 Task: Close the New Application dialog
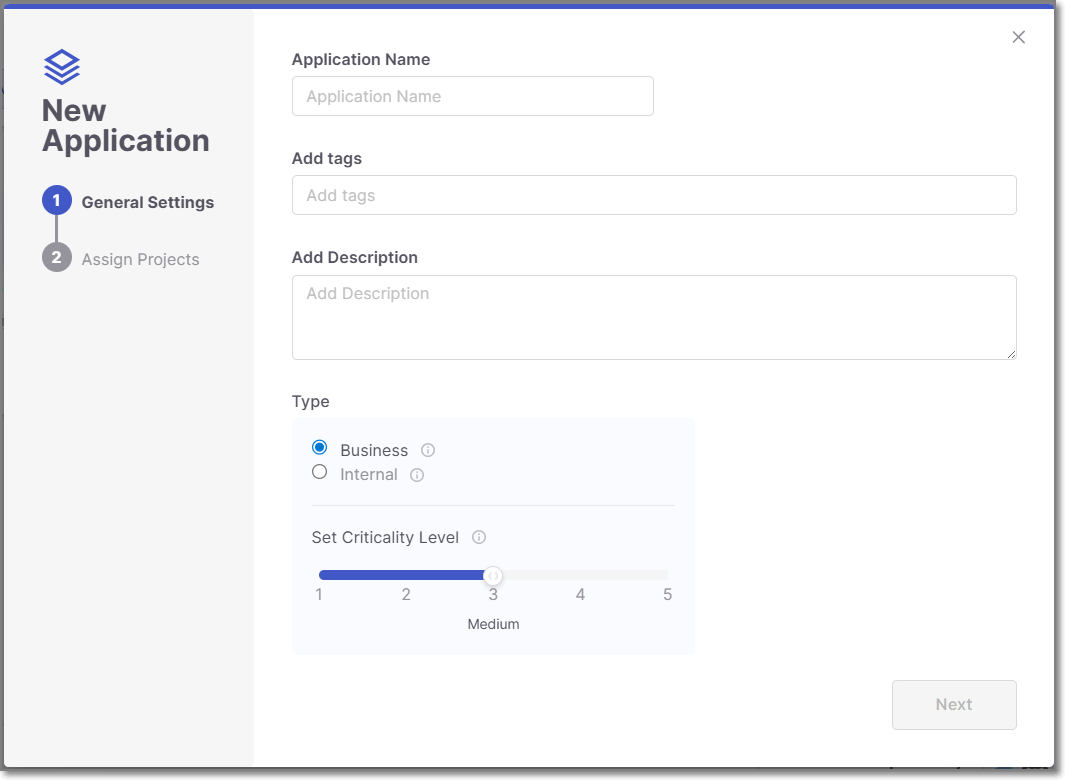pyautogui.click(x=1018, y=37)
